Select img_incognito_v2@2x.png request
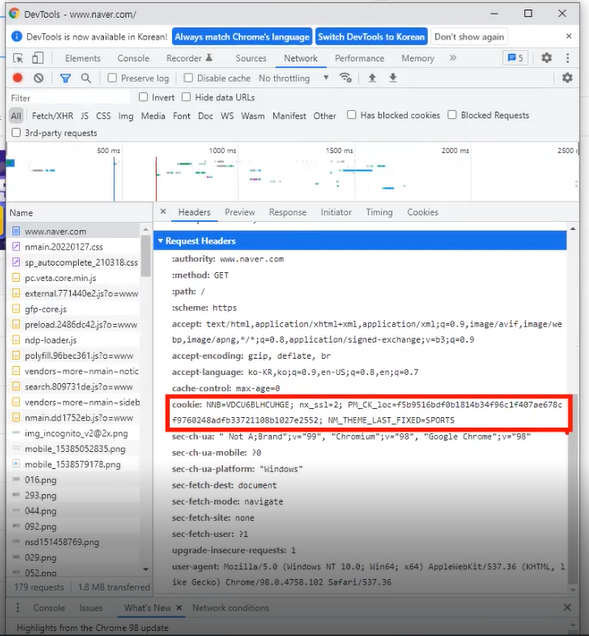589x636 pixels. coord(73,433)
